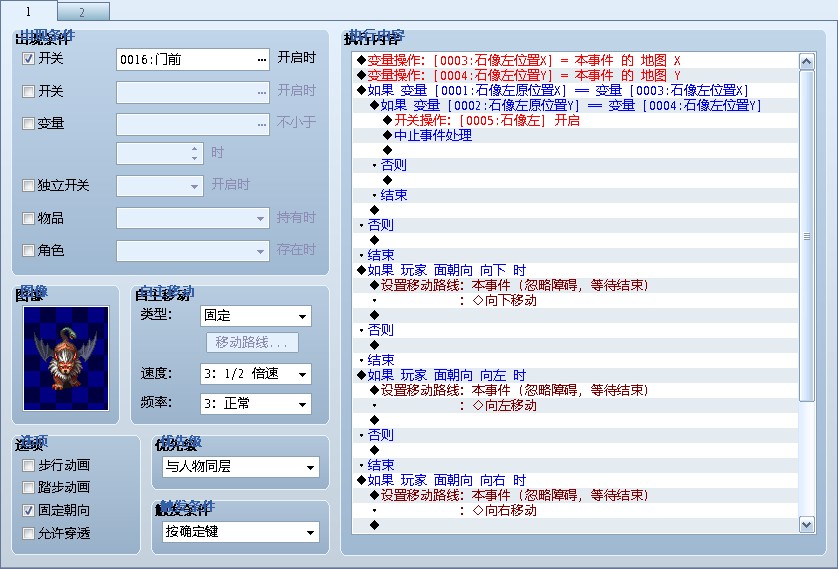The width and height of the screenshot is (838, 569).
Task: Enable the 物品 condition checkbox
Action: pos(28,218)
